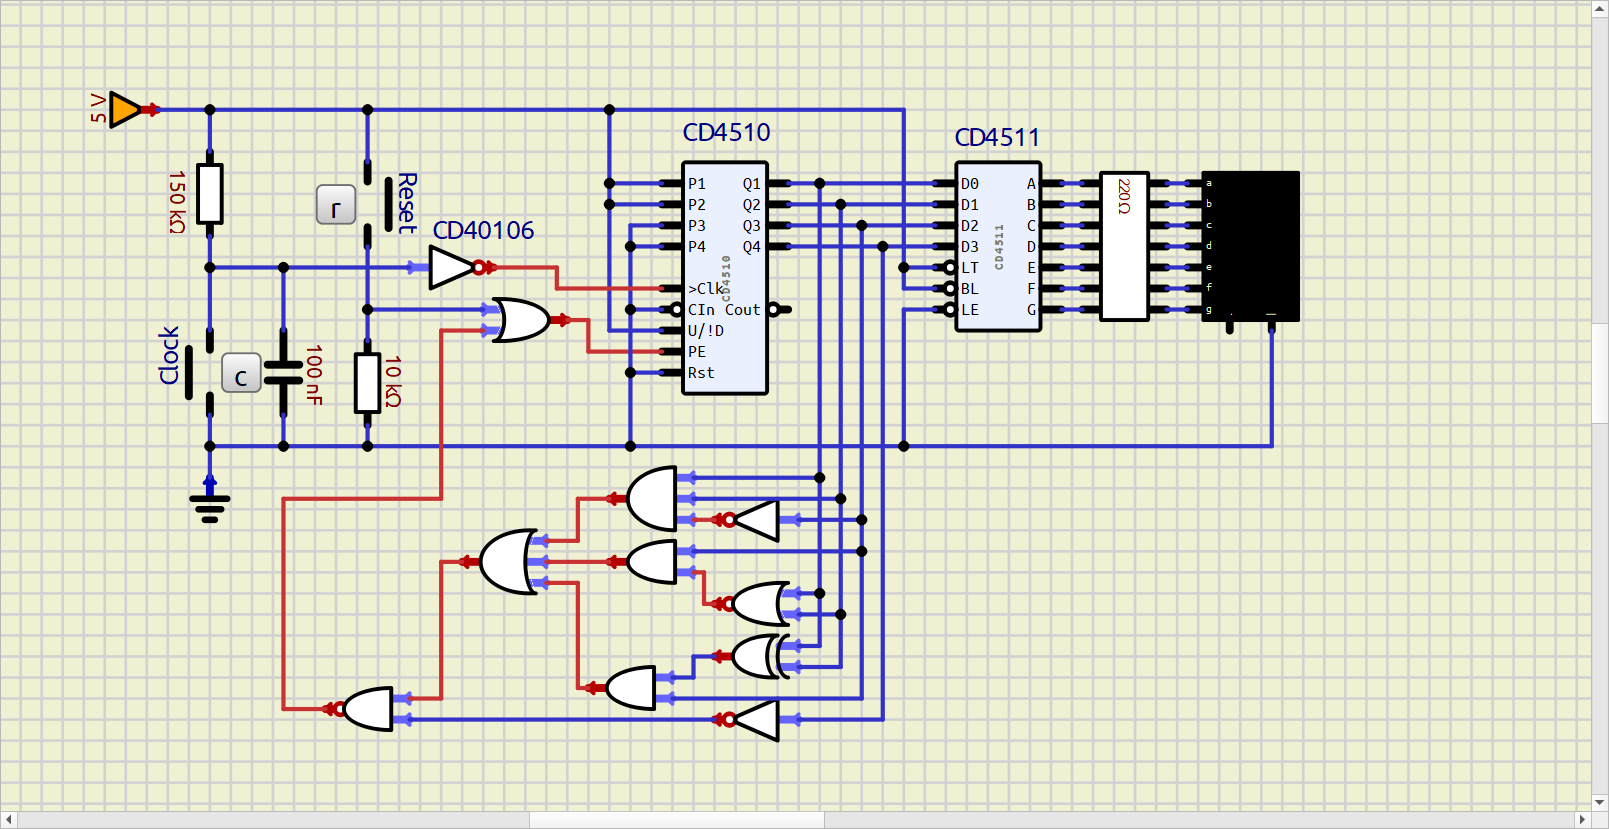
Task: Select the CD4510 counter chip
Action: pyautogui.click(x=725, y=278)
